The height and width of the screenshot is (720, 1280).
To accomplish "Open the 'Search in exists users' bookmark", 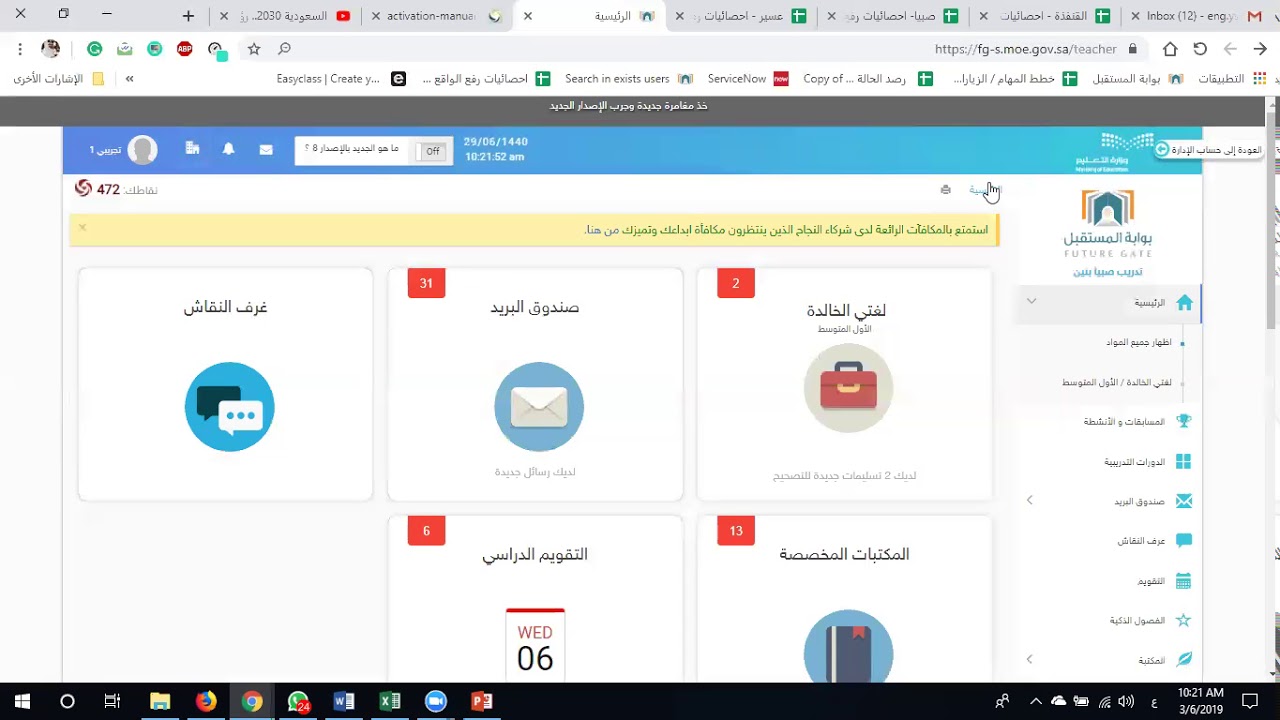I will coord(628,79).
